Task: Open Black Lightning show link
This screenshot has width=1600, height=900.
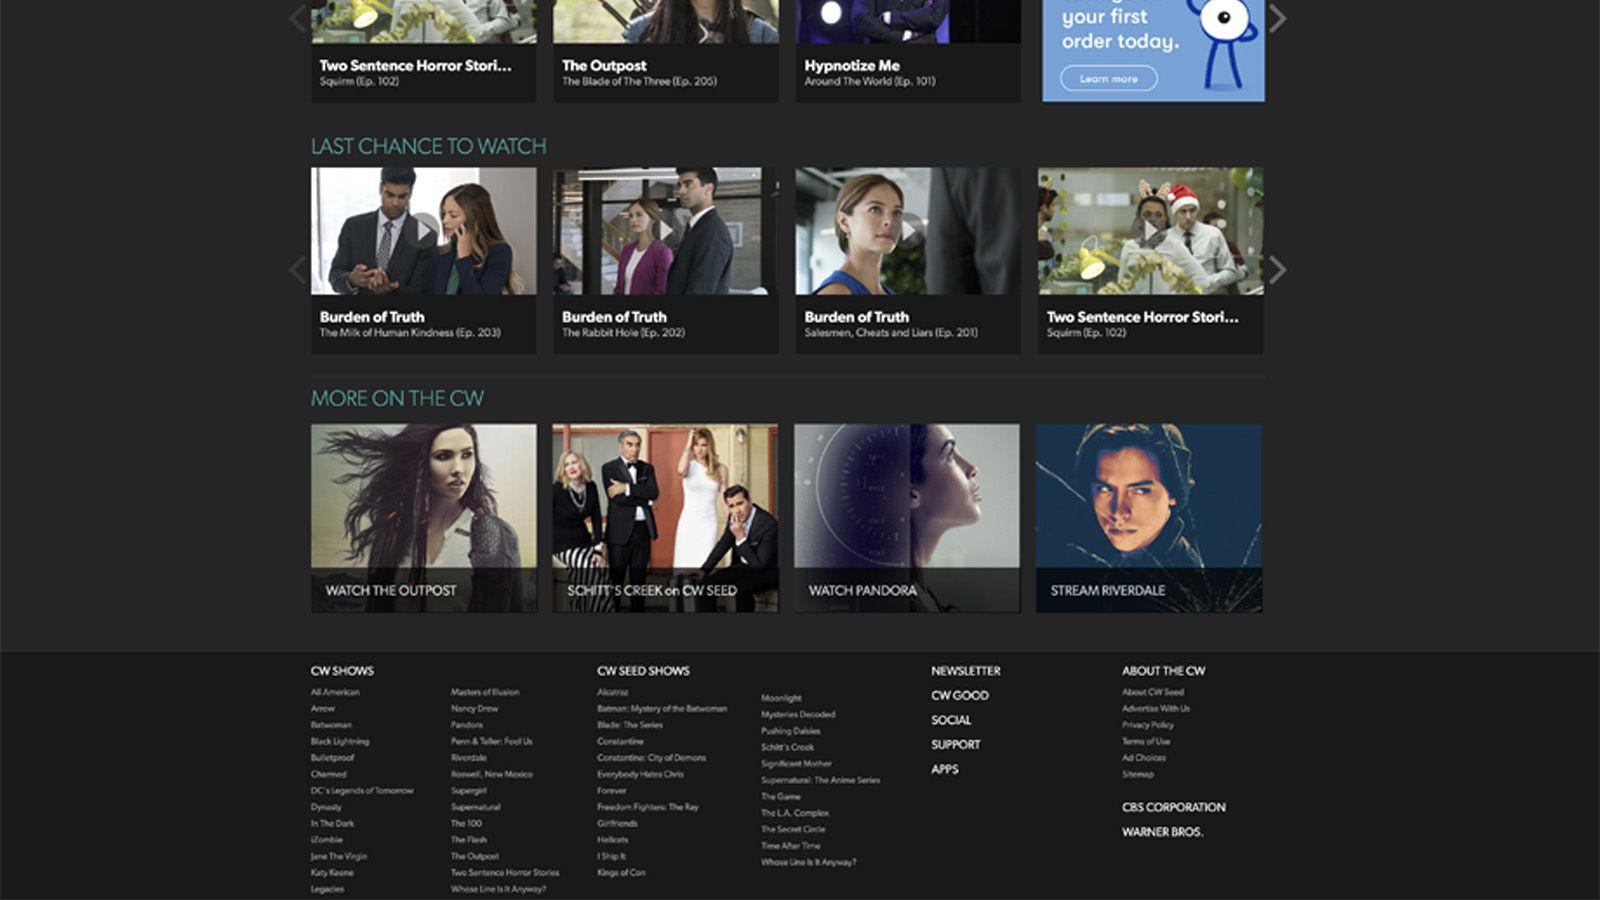Action: coord(340,741)
